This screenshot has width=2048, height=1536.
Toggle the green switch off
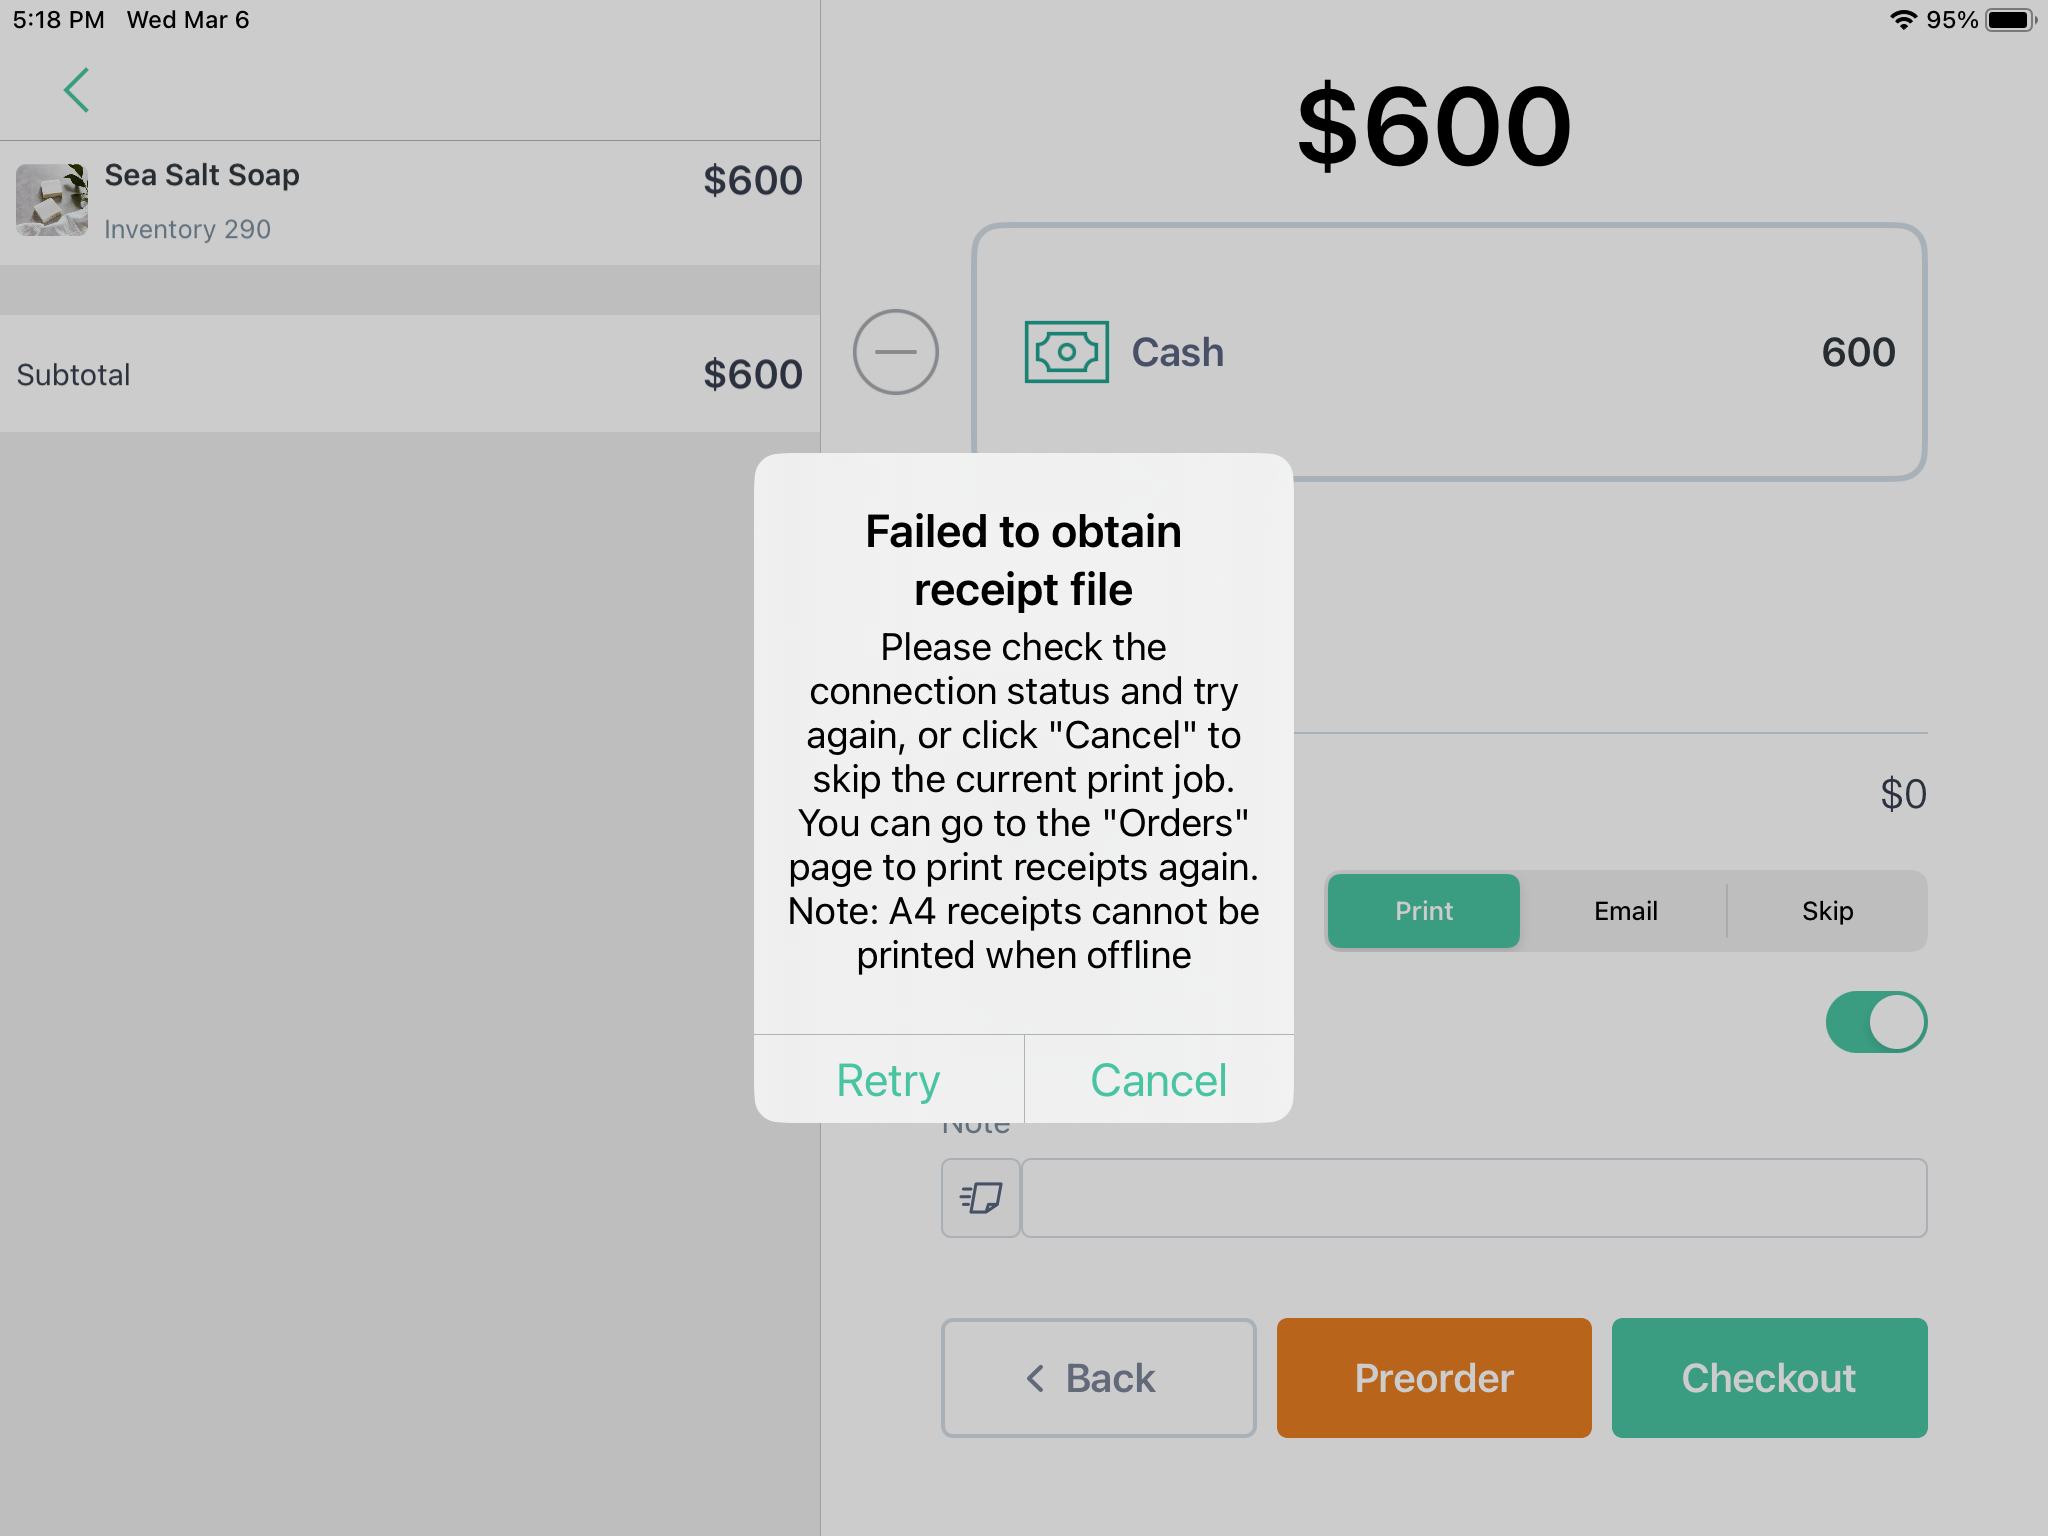point(1876,1022)
